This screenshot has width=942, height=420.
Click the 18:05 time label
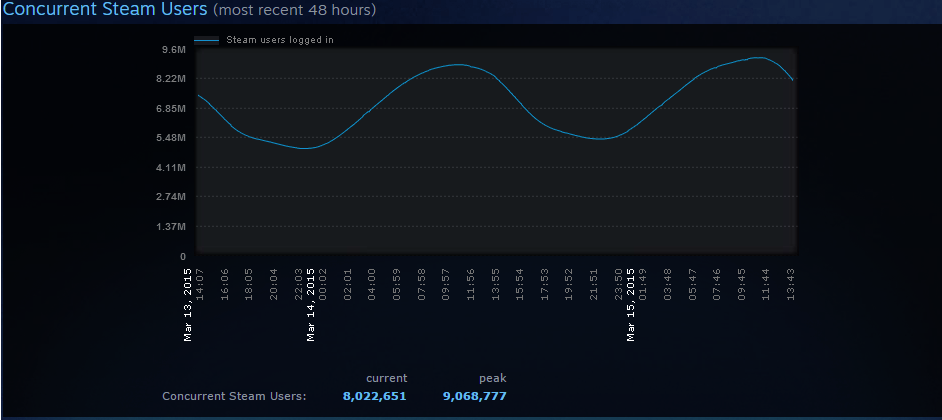click(x=249, y=284)
